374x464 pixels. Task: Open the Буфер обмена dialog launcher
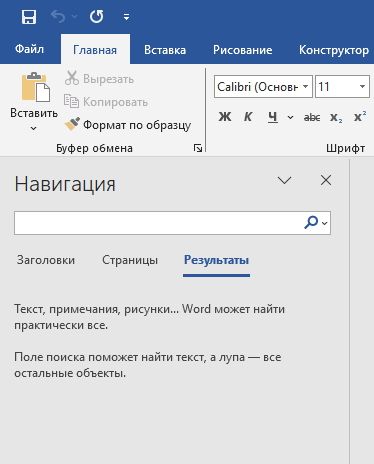[198, 148]
